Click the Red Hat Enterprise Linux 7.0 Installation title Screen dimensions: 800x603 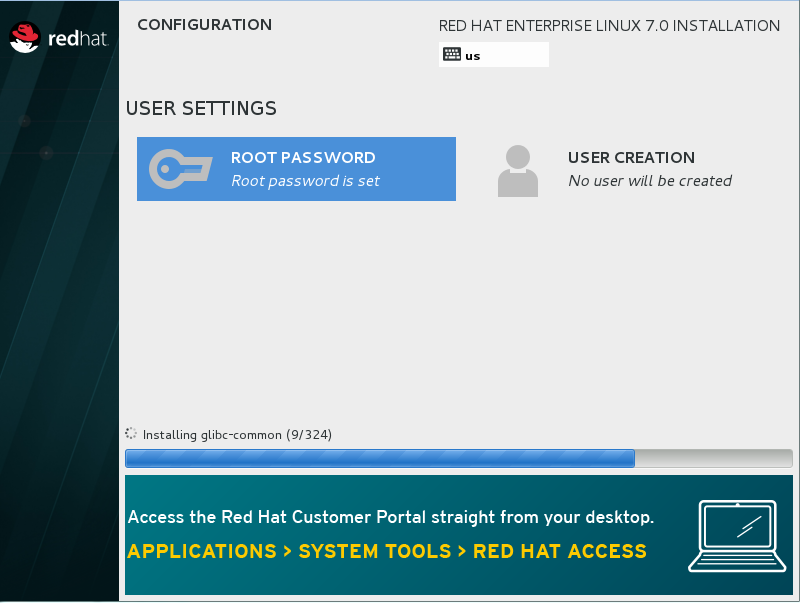[x=609, y=26]
